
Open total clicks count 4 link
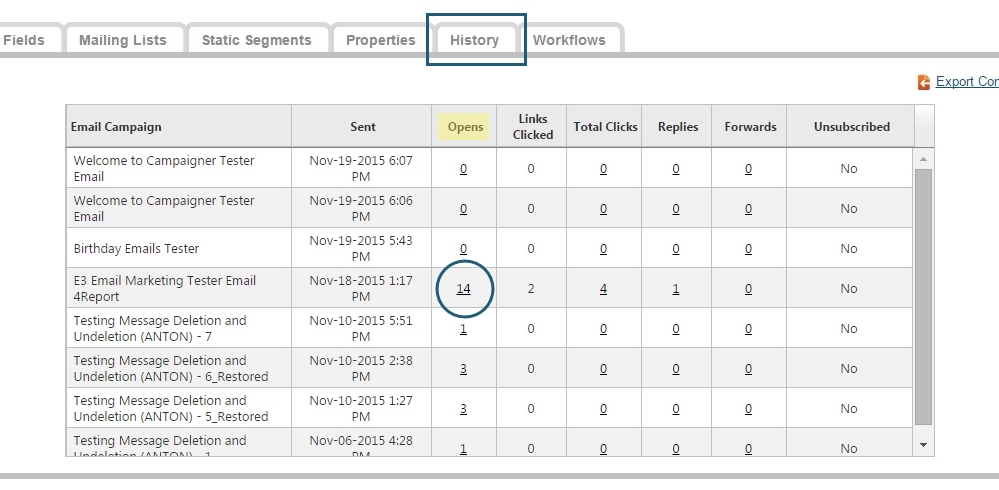click(x=603, y=289)
